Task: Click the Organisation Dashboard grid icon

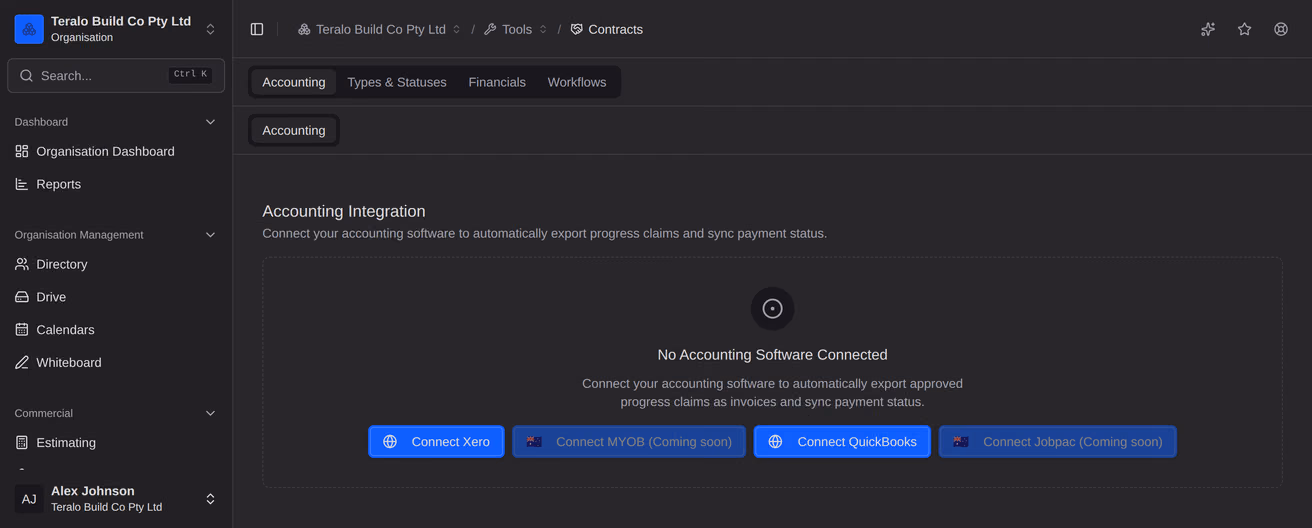Action: tap(22, 151)
